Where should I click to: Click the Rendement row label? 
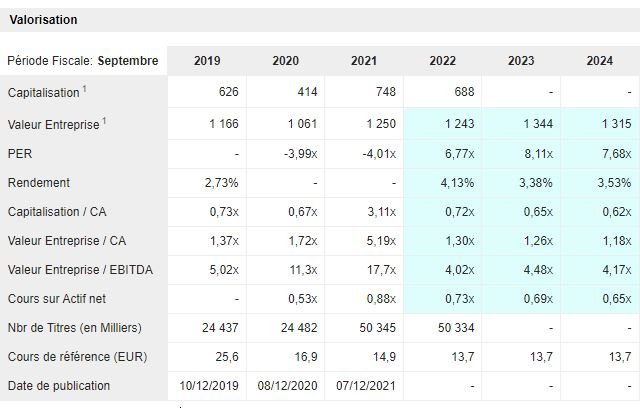click(39, 184)
